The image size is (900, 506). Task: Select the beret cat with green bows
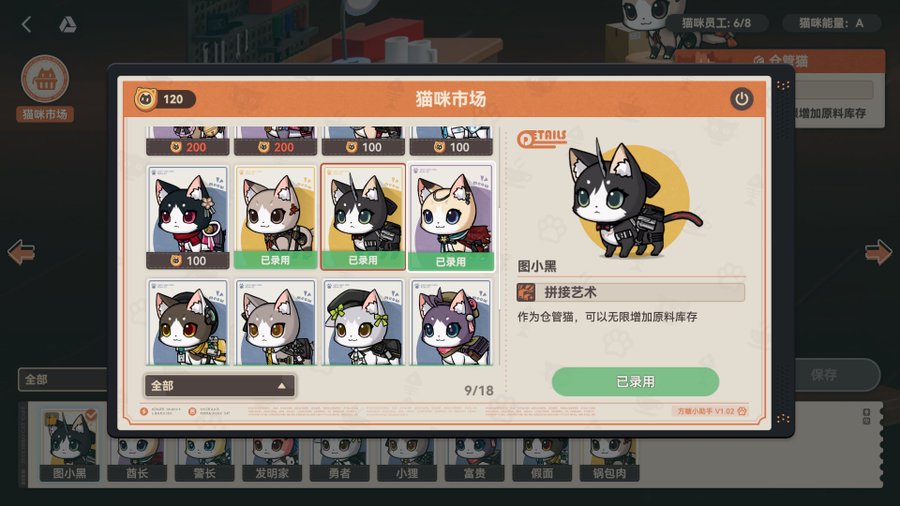pos(363,322)
